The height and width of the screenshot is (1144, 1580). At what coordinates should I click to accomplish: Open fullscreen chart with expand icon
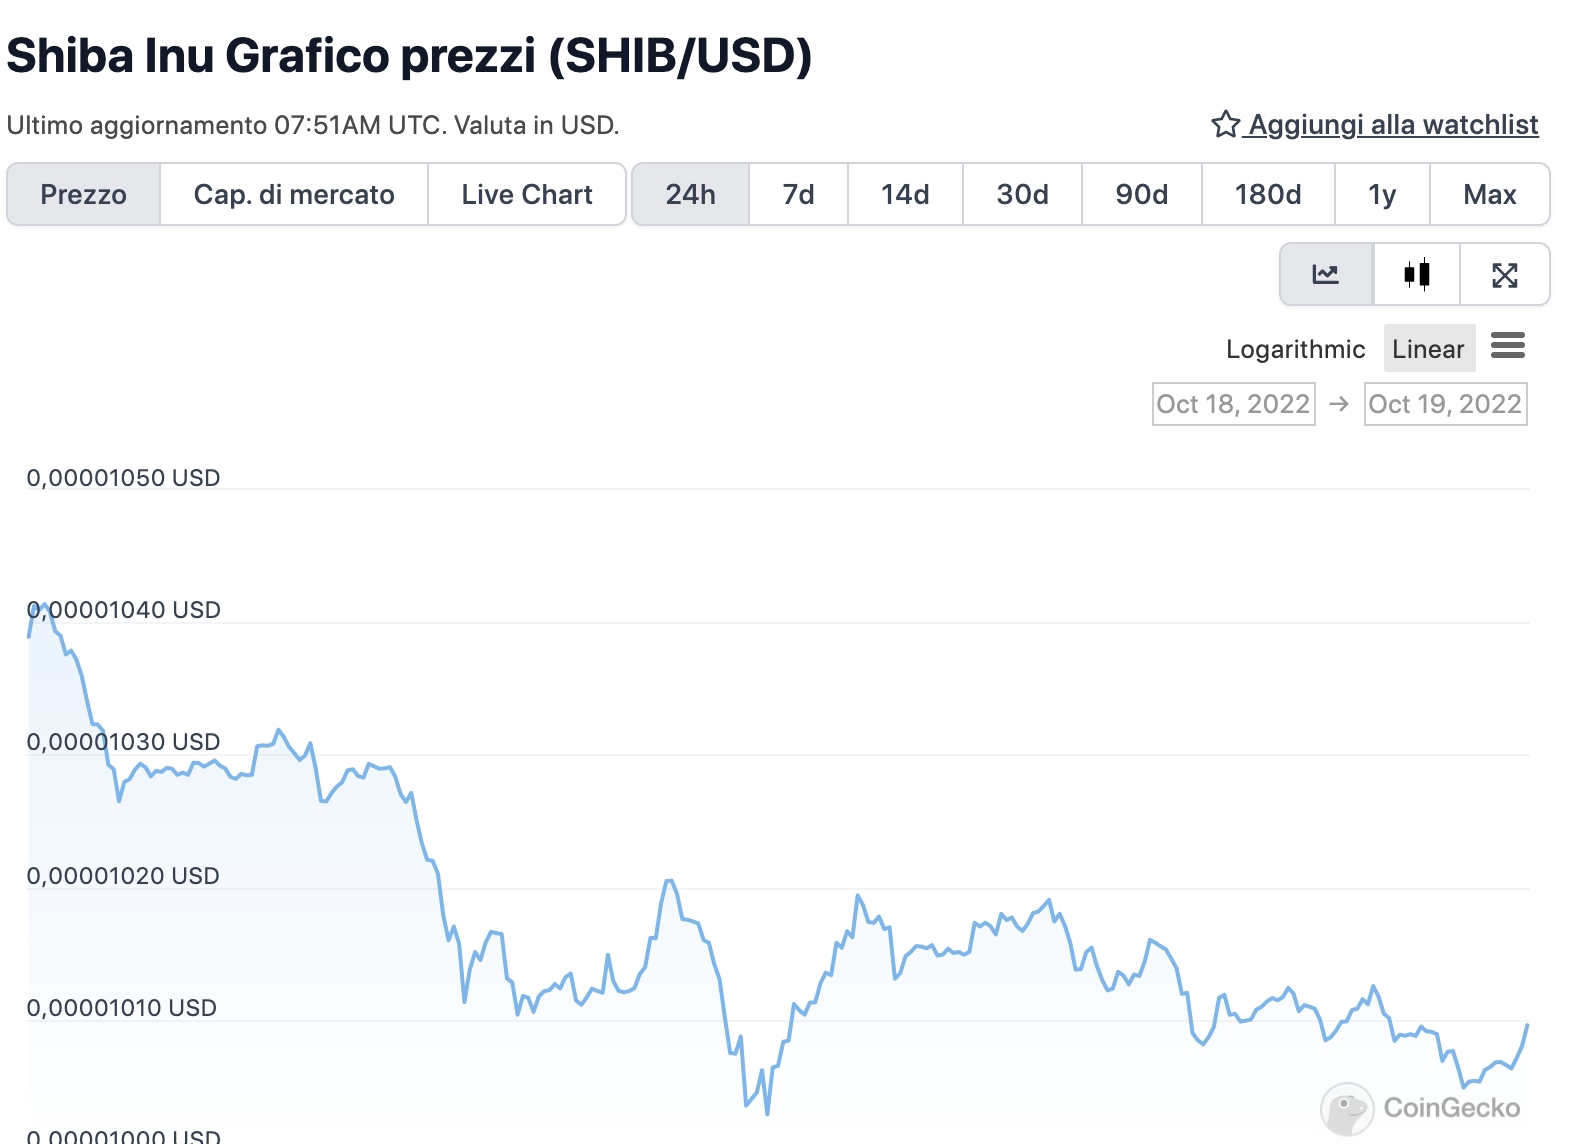click(x=1505, y=274)
